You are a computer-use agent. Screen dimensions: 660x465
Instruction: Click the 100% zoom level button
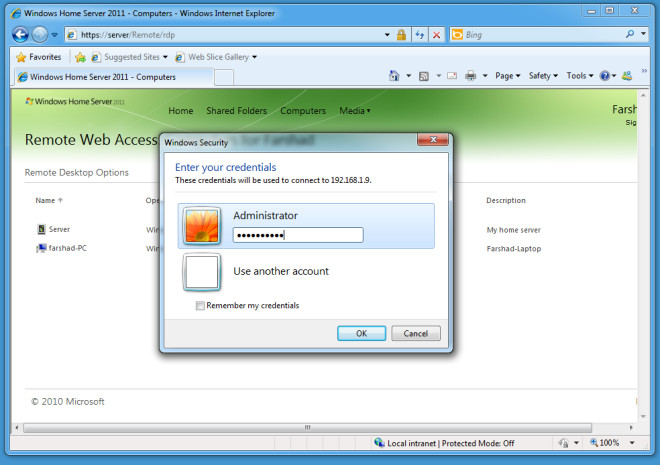(604, 443)
